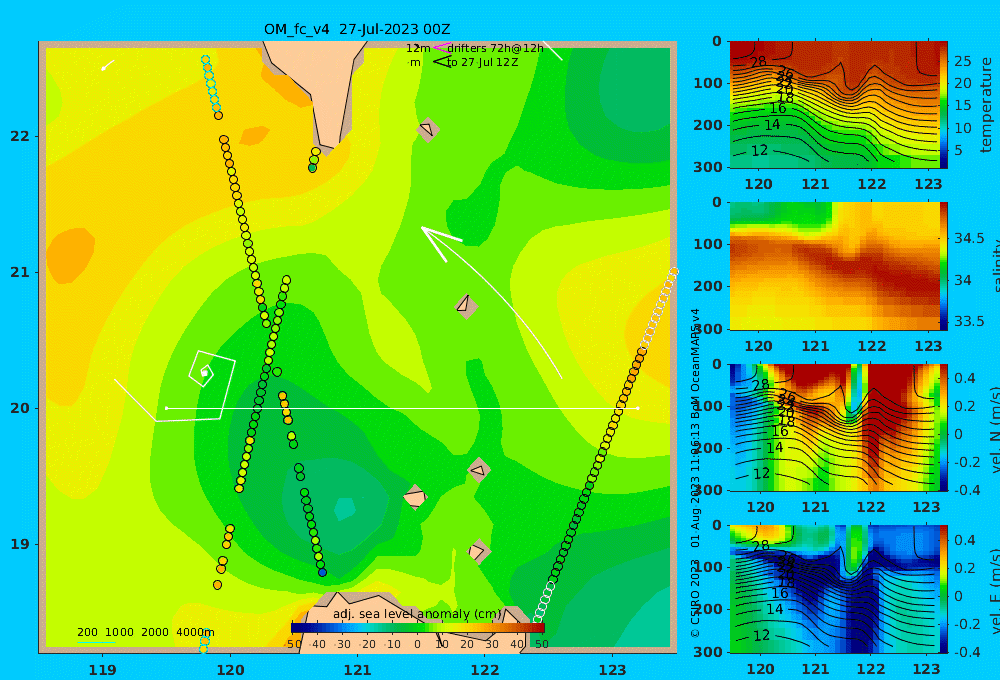Click the CSIRO copyright timestamp text

(x=695, y=472)
